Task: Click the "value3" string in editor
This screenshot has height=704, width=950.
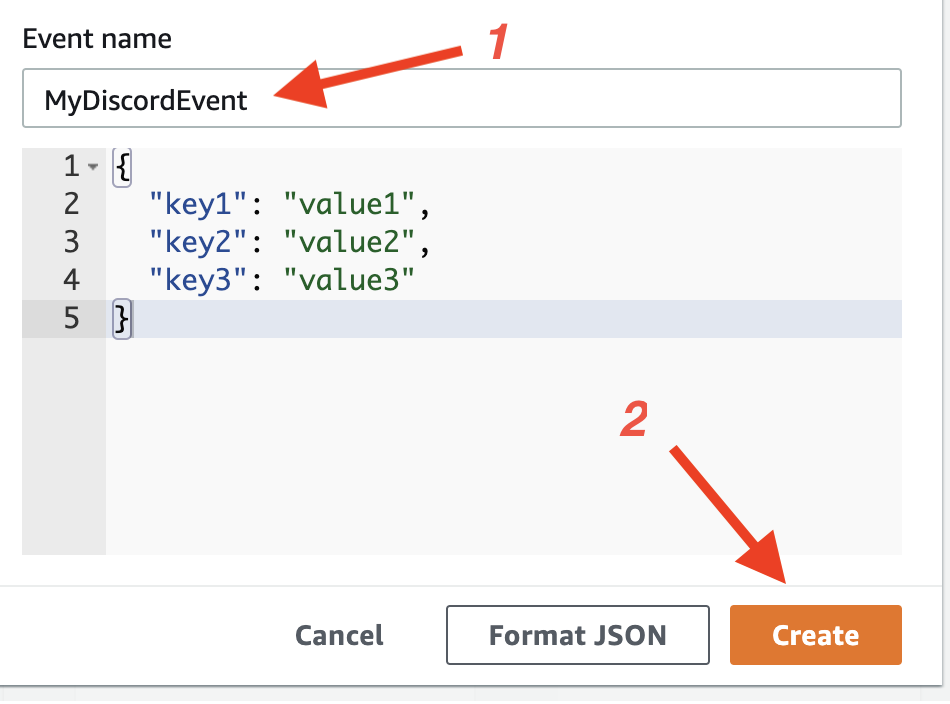Action: [x=349, y=281]
